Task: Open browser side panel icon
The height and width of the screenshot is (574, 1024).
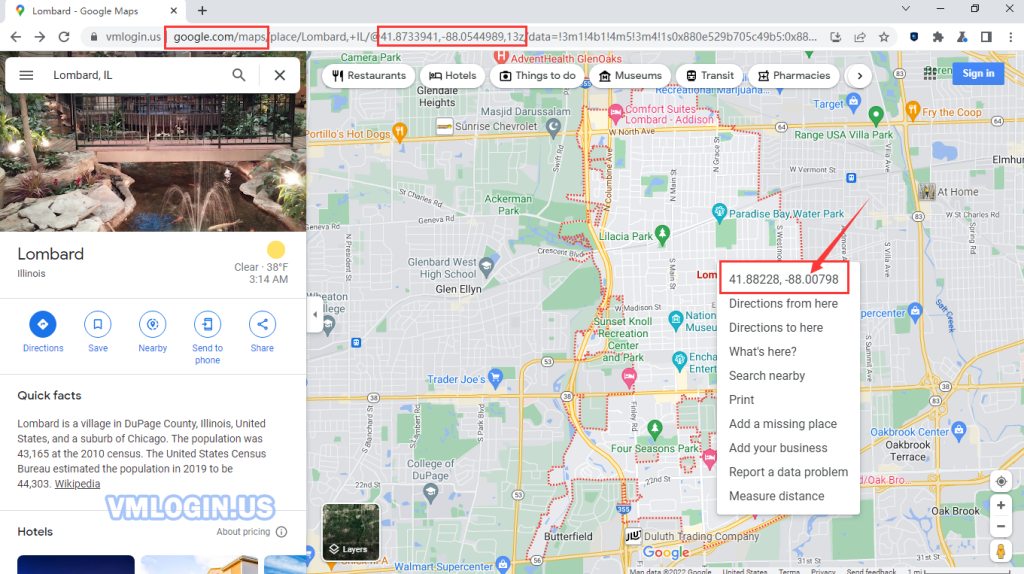Action: [x=986, y=37]
